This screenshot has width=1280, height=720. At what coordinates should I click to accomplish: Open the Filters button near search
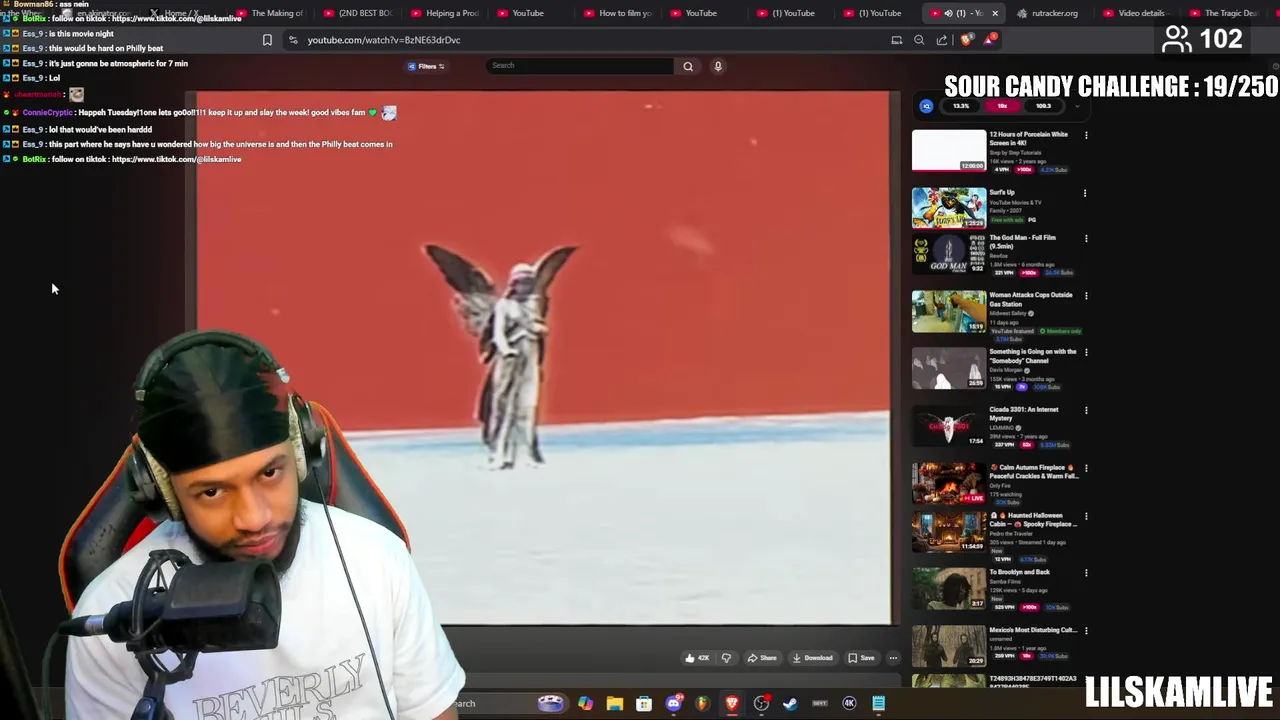coord(426,66)
